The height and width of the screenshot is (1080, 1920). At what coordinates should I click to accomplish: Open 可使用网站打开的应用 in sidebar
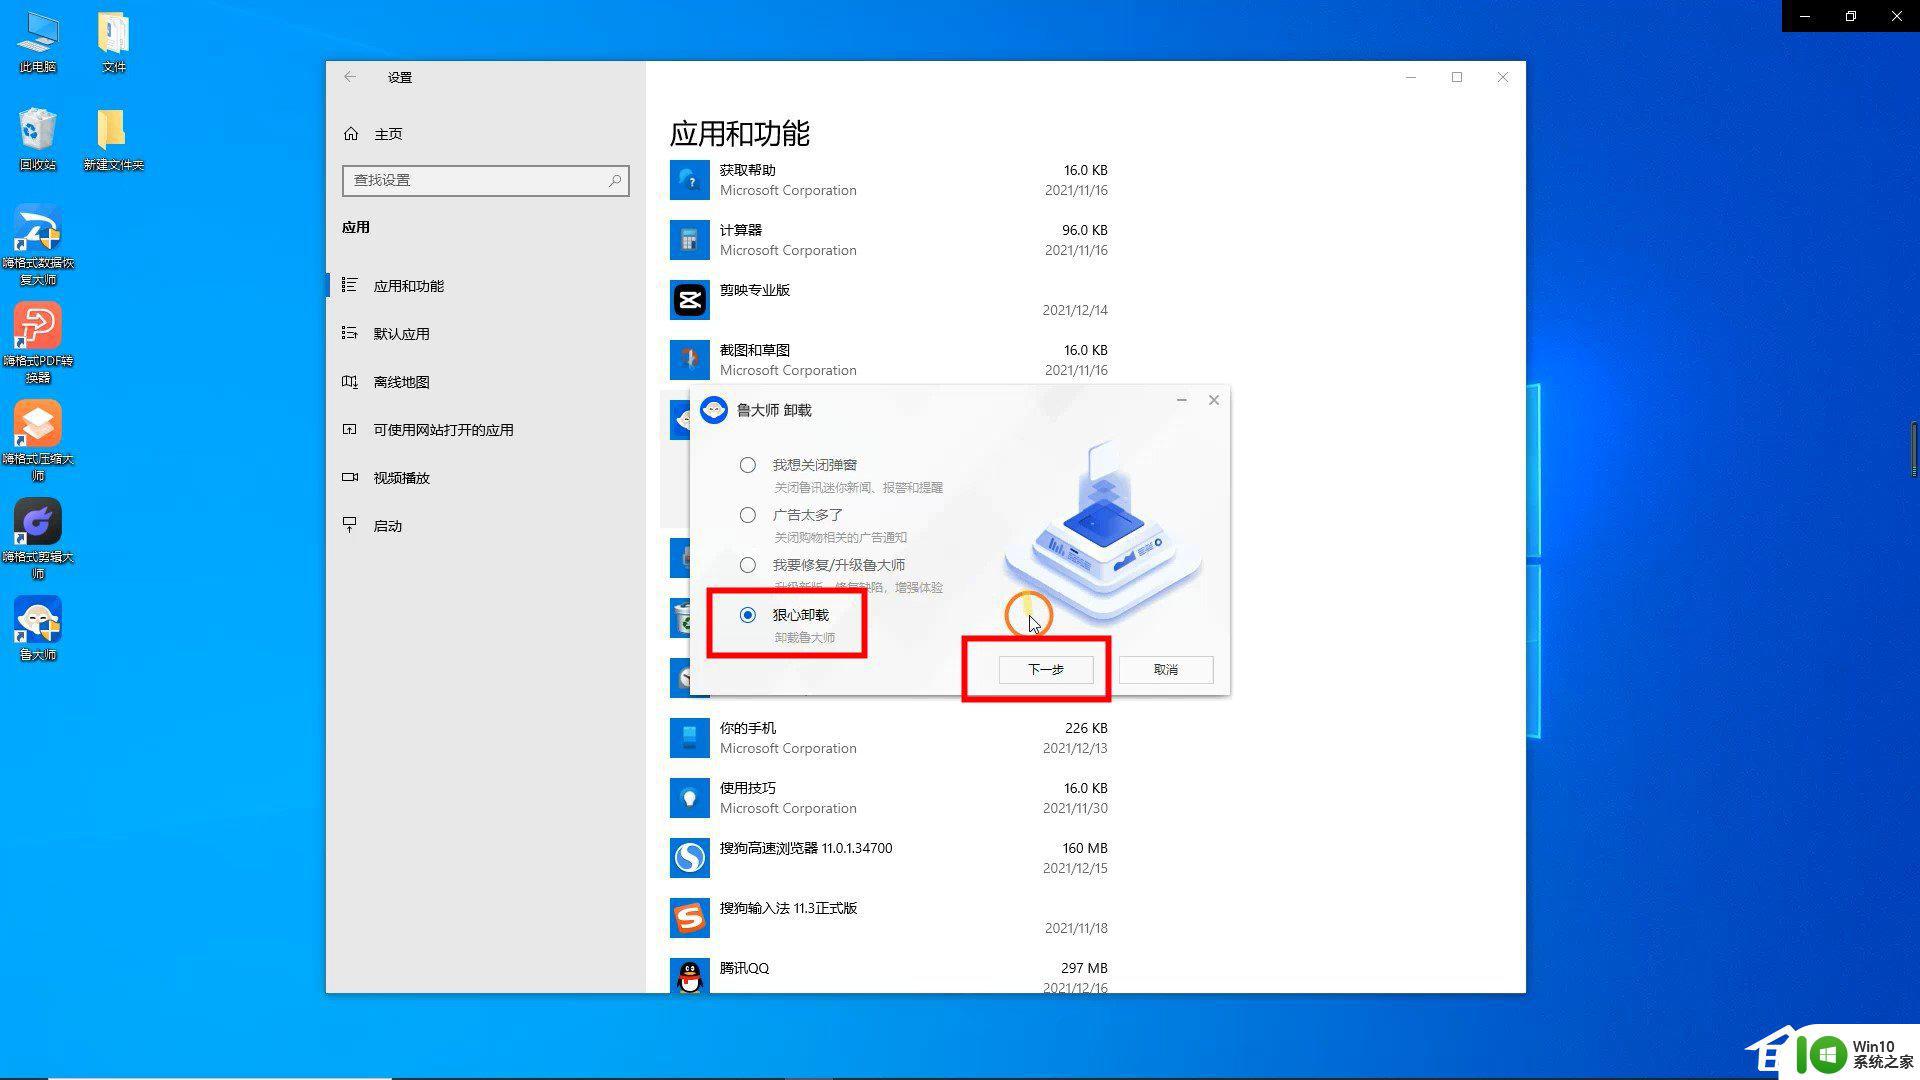(485, 430)
